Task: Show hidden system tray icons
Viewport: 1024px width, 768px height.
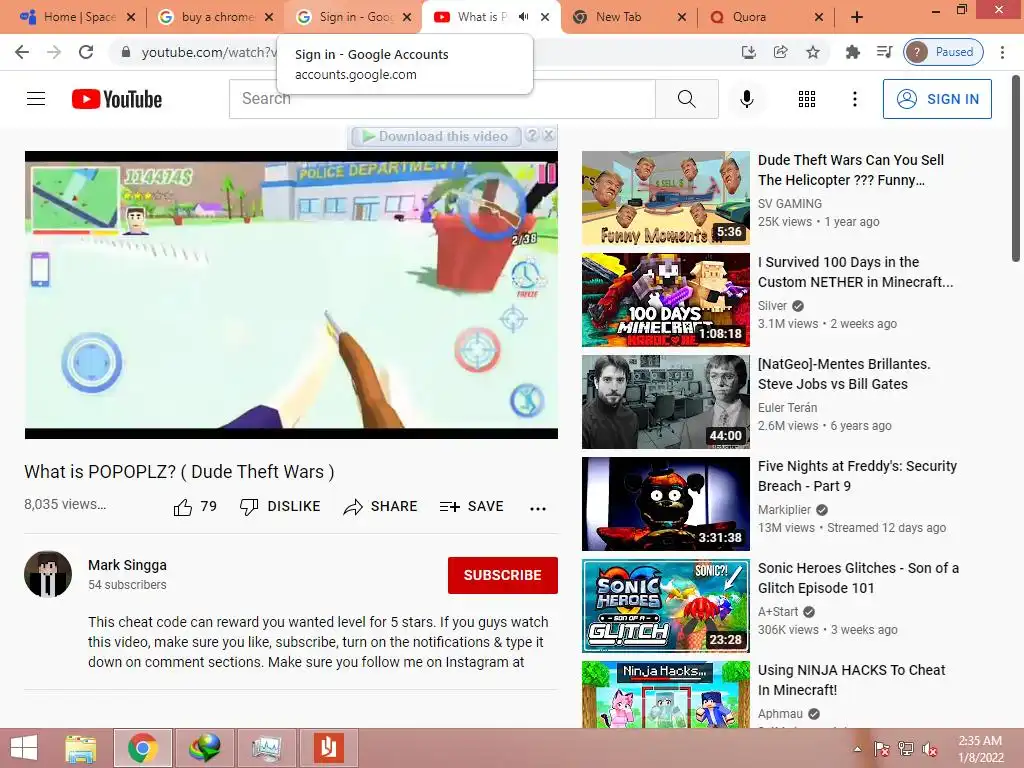Action: [857, 749]
